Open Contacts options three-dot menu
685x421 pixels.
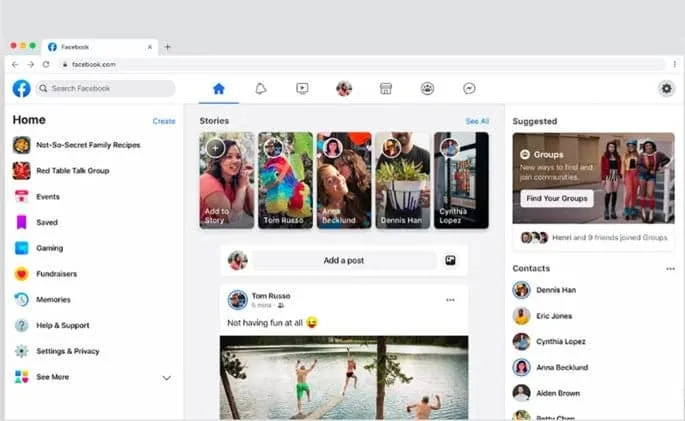(670, 269)
